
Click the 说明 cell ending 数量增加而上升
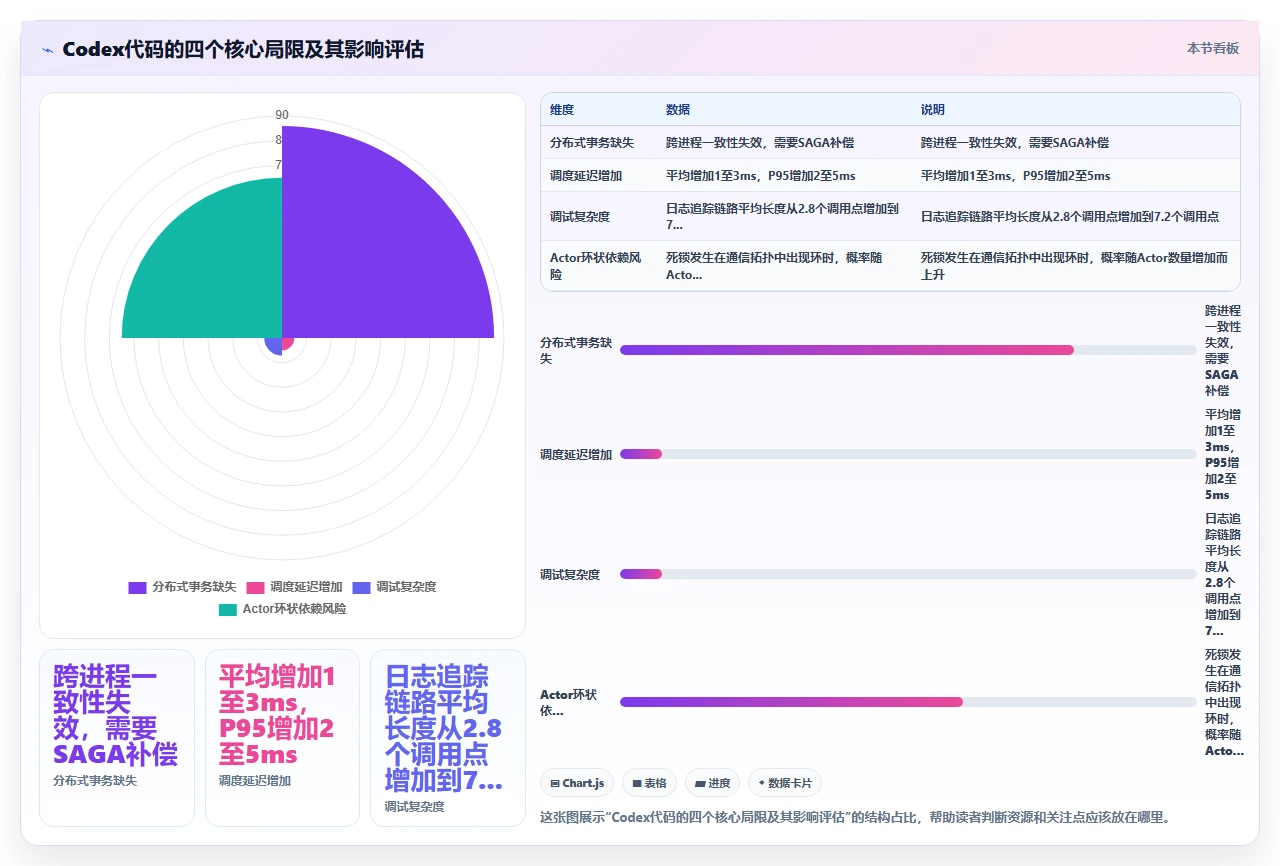pyautogui.click(x=1074, y=266)
